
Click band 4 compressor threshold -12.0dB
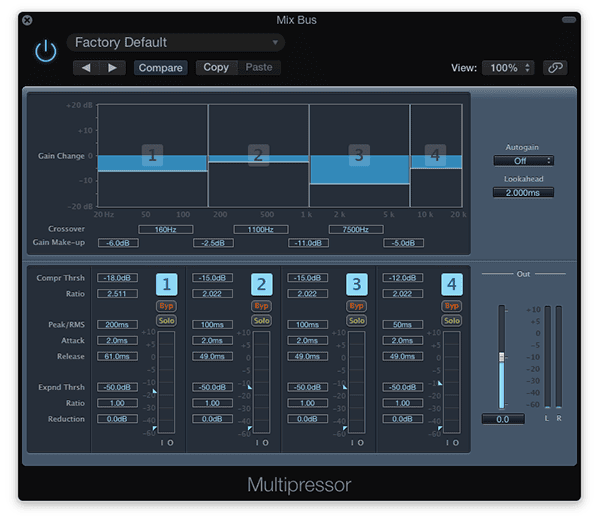click(403, 278)
